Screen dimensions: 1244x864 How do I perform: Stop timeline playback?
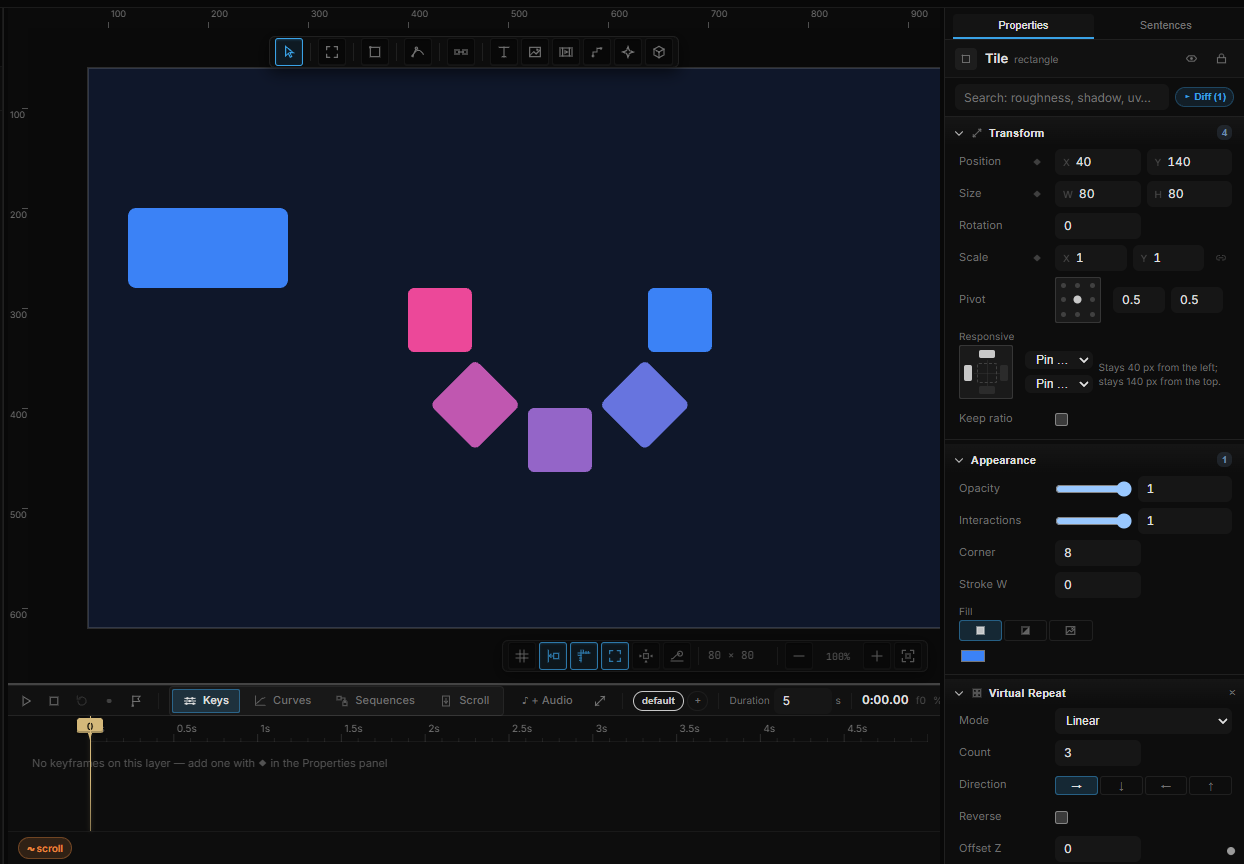(54, 701)
